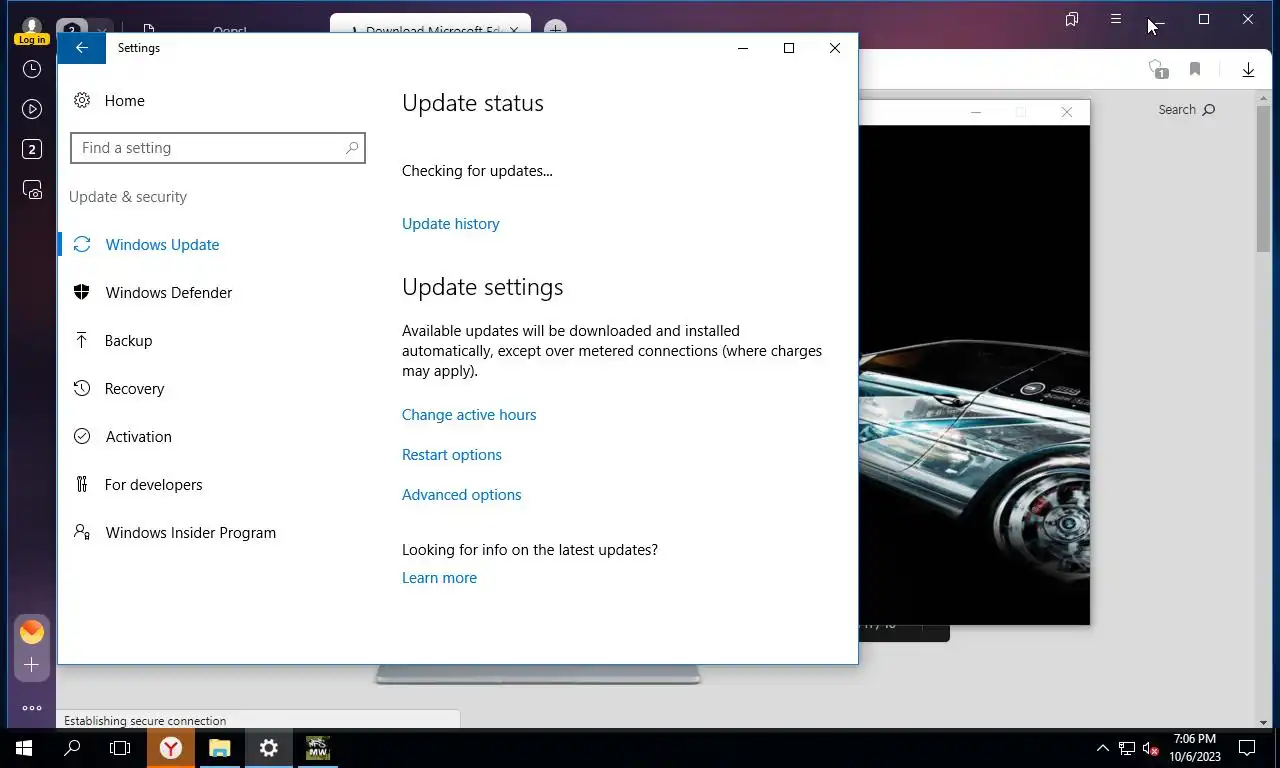This screenshot has width=1280, height=768.
Task: Open browser history clock icon in sidebar
Action: point(32,69)
